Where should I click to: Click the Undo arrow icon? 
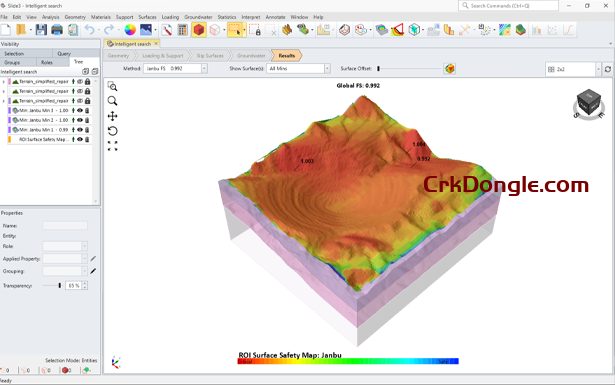[x=89, y=30]
